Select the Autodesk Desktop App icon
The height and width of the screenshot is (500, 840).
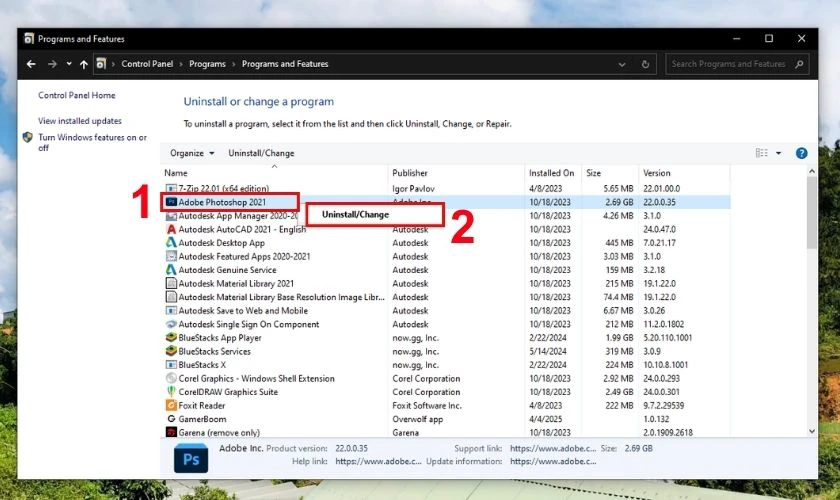point(171,243)
